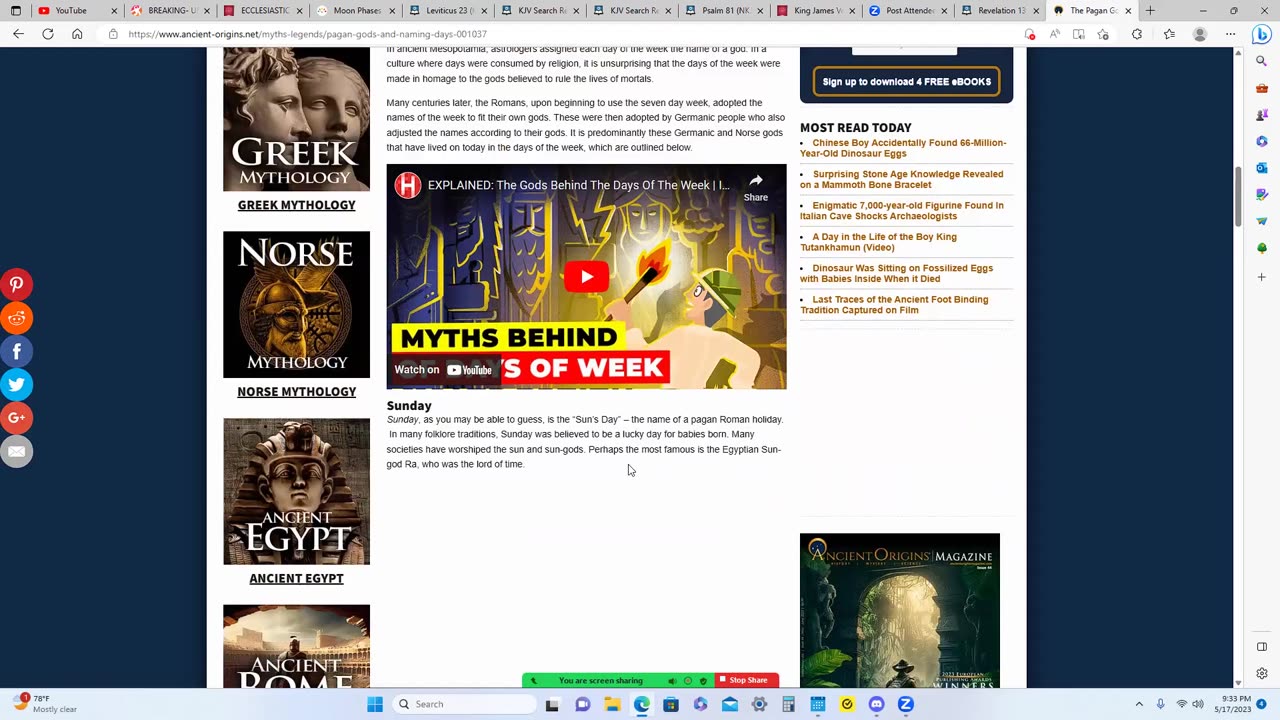Image resolution: width=1280 pixels, height=720 pixels.
Task: Click the address bar URL
Action: (307, 34)
